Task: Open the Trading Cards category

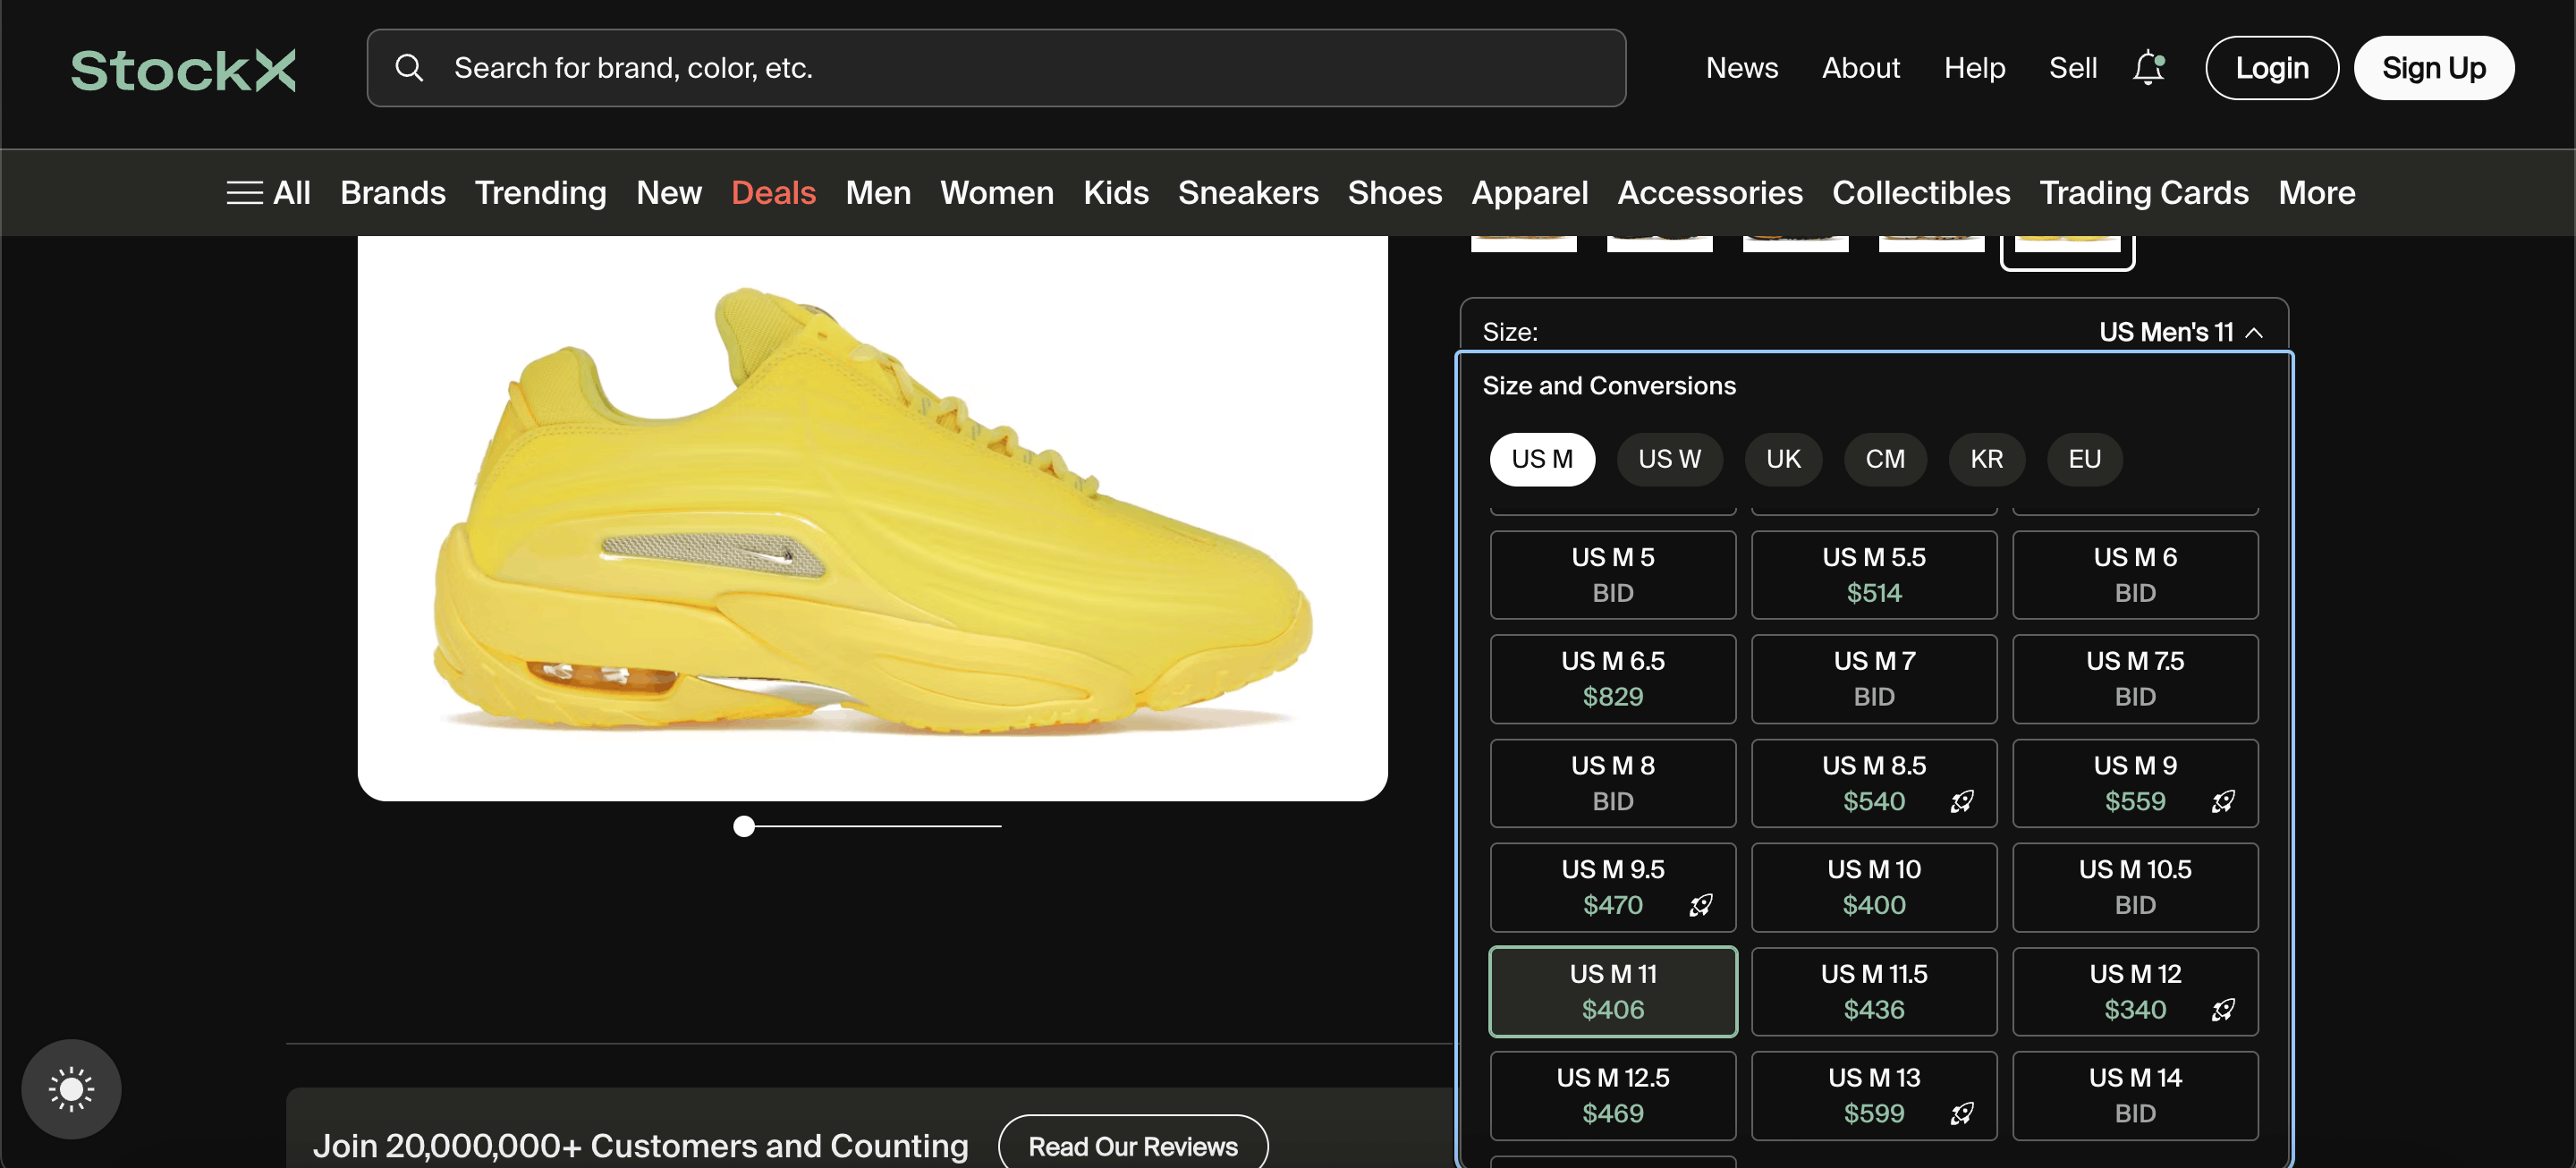Action: pos(2144,192)
